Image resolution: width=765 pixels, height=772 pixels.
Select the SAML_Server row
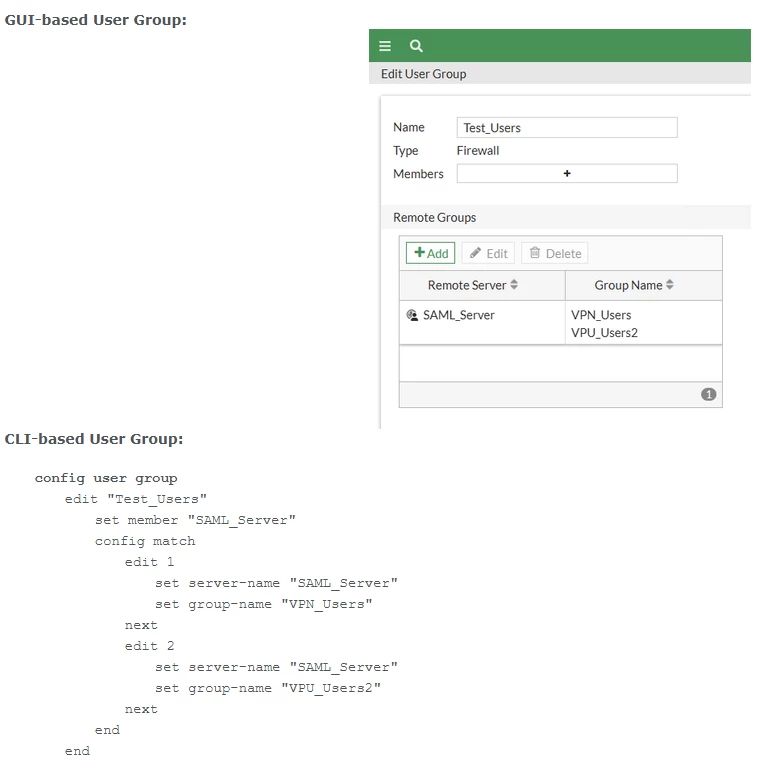click(x=561, y=323)
